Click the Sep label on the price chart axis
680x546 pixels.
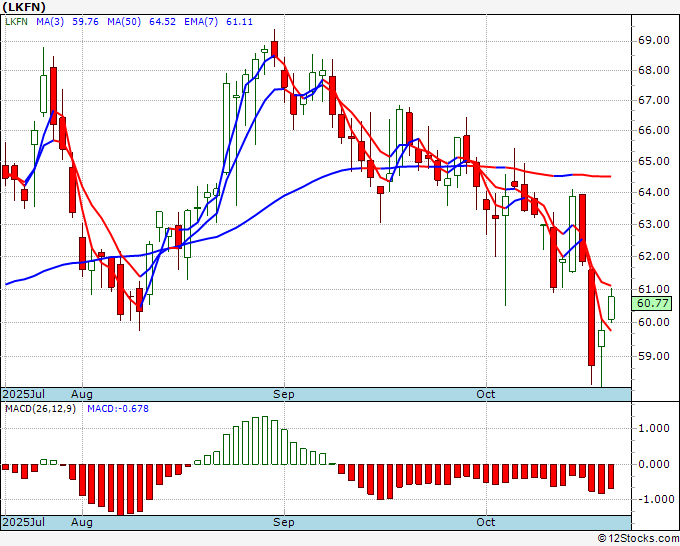(x=284, y=394)
